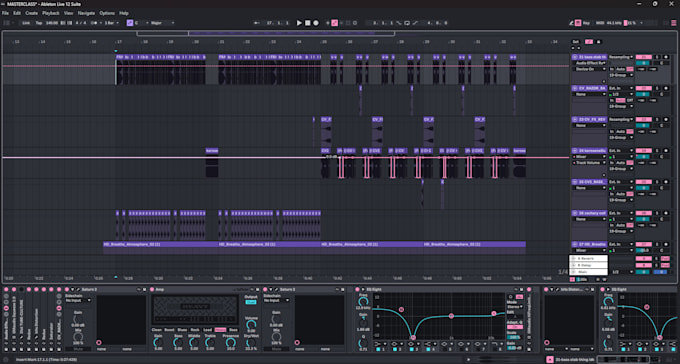Open the File menu

5,13
